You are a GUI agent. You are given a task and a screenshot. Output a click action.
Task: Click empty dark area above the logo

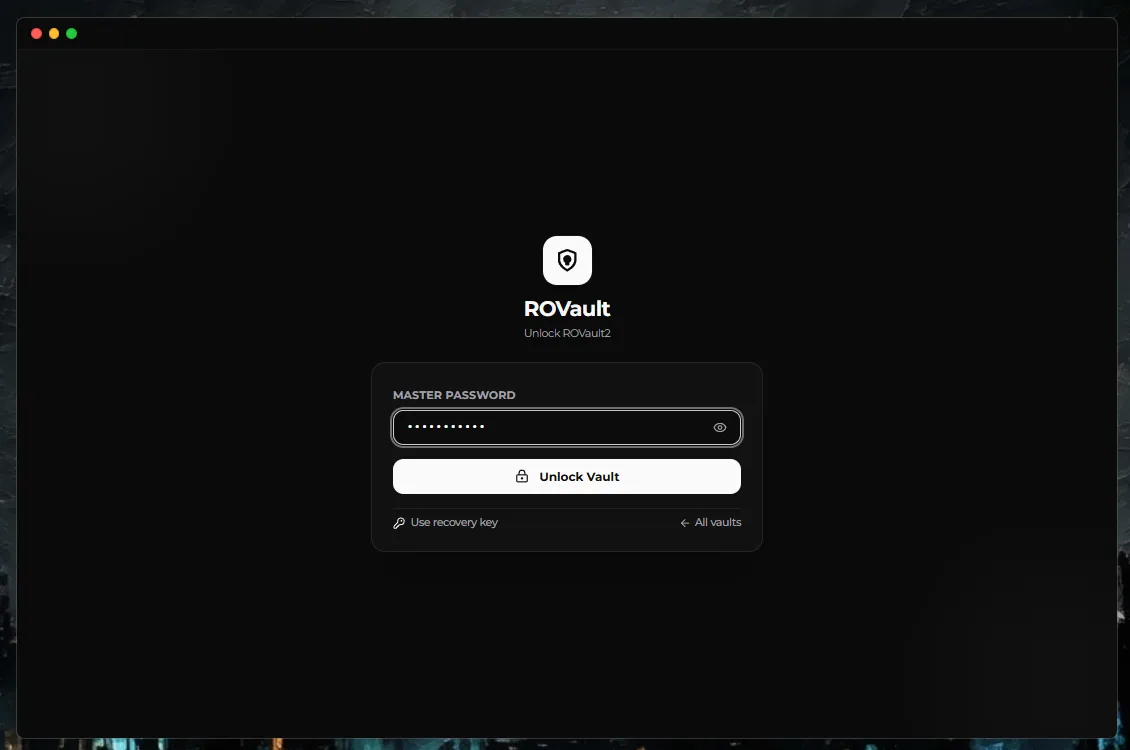point(567,144)
